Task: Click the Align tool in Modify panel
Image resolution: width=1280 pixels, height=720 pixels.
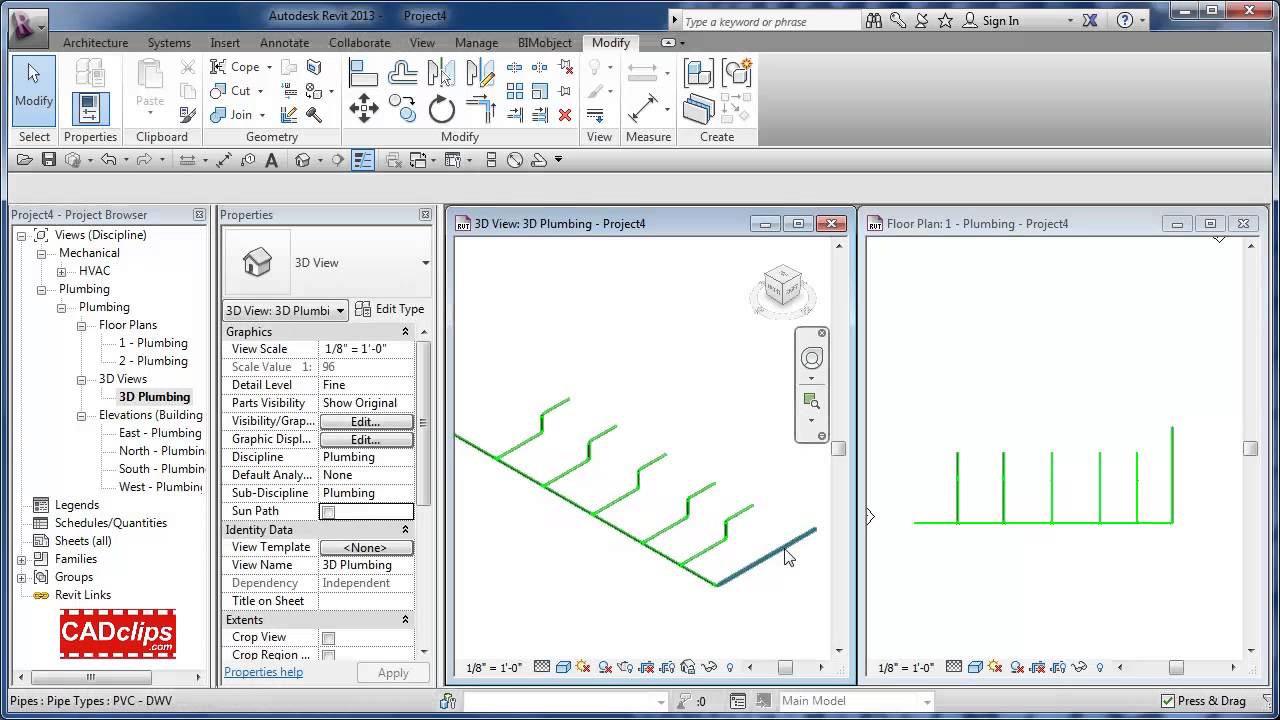Action: [x=363, y=73]
